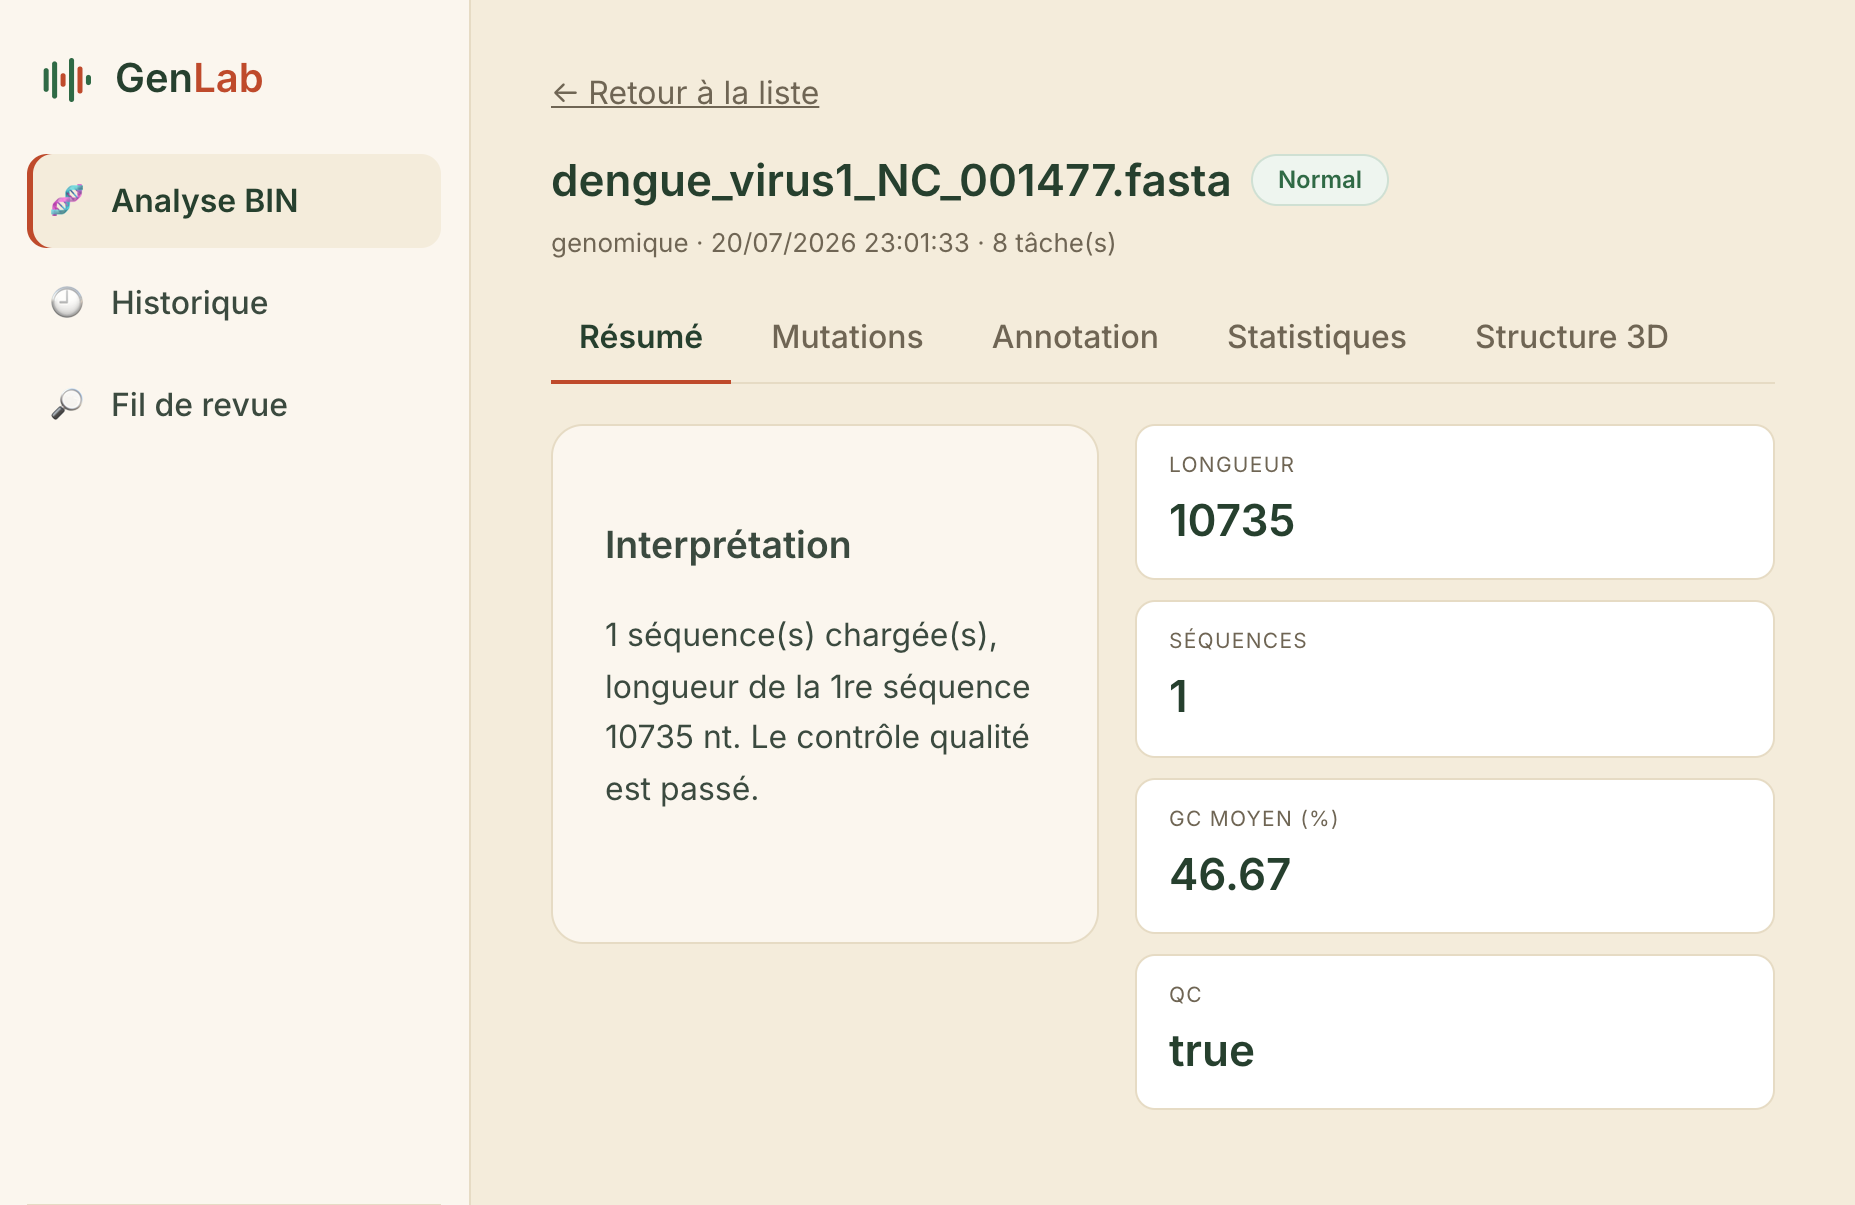Click the Normal status badge

click(1320, 180)
